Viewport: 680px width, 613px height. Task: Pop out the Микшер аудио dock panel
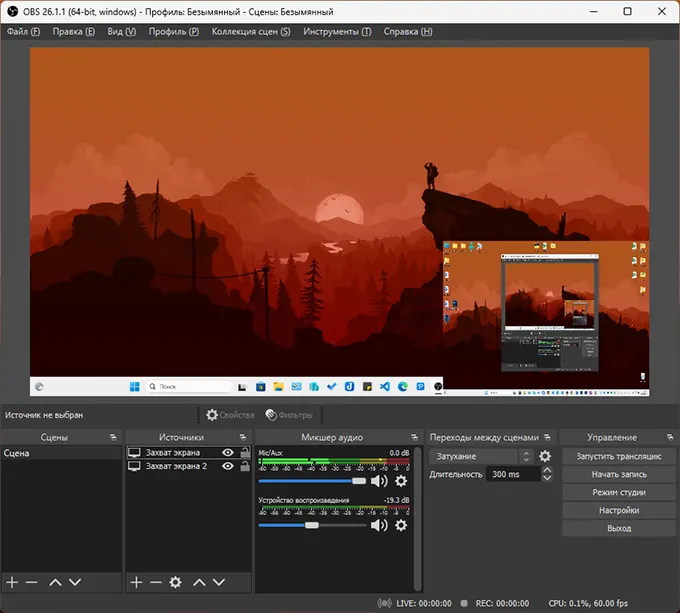click(413, 438)
